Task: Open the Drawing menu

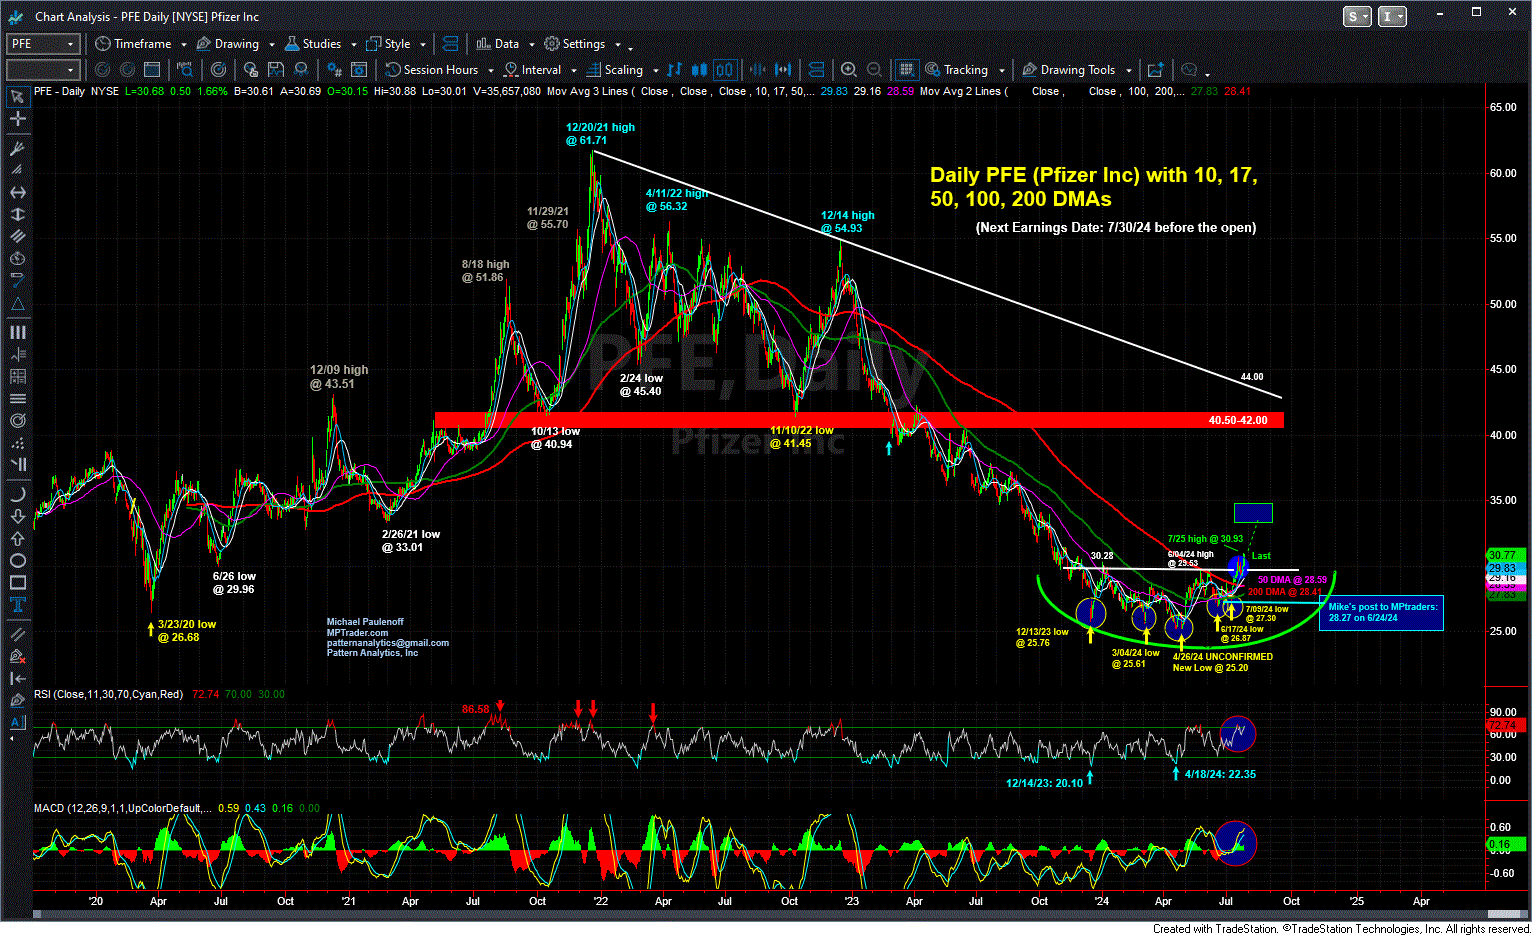Action: click(x=228, y=44)
